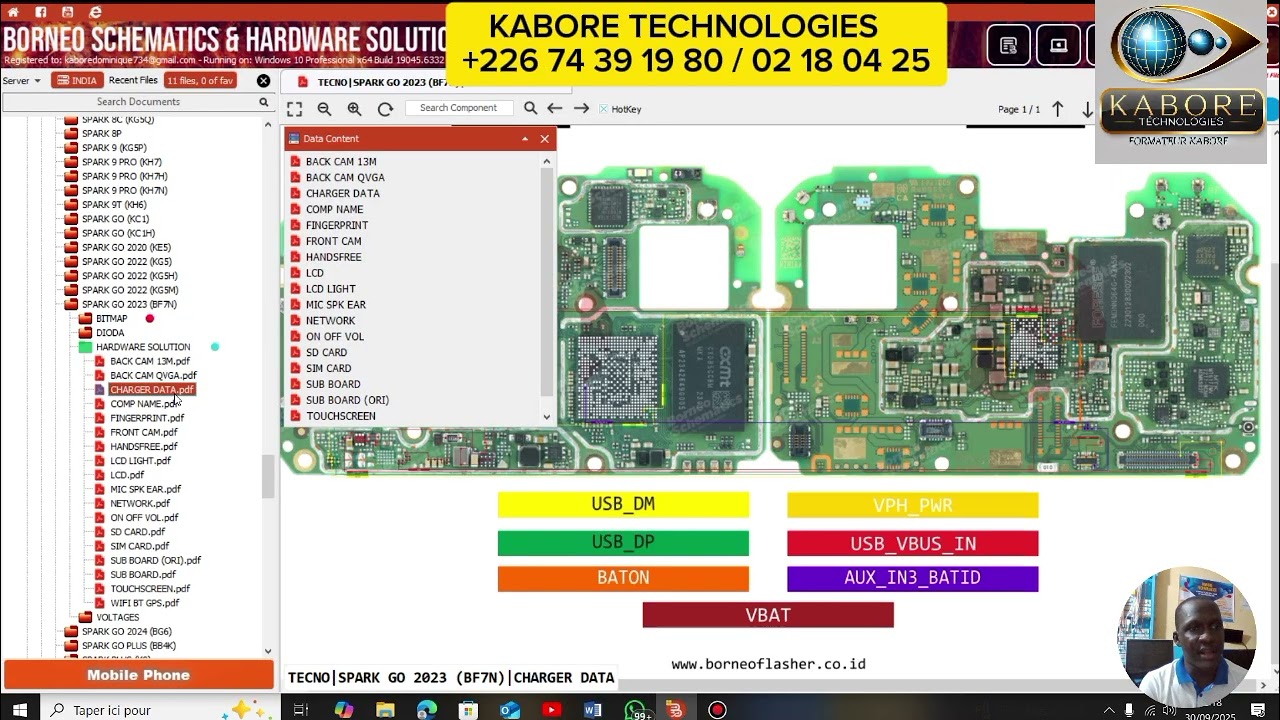
Task: Expand the BITMAP folder
Action: coord(111,318)
